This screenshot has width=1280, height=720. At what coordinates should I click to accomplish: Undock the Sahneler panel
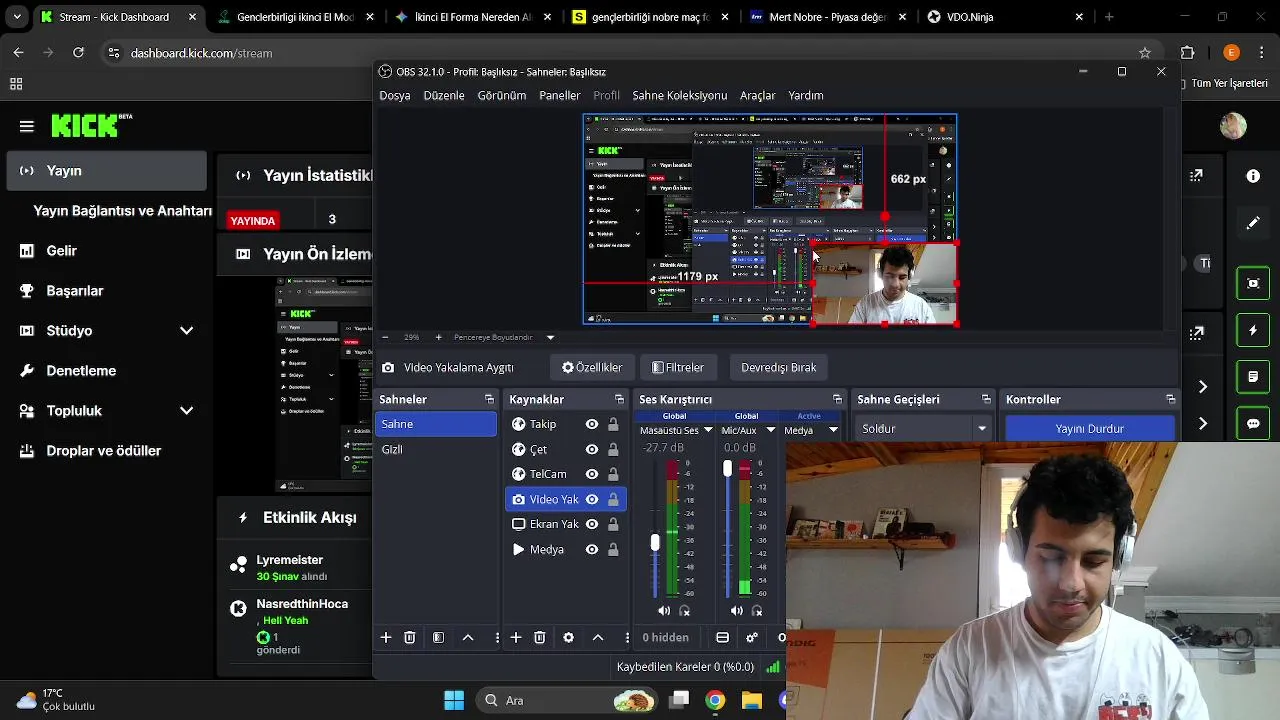(x=489, y=399)
